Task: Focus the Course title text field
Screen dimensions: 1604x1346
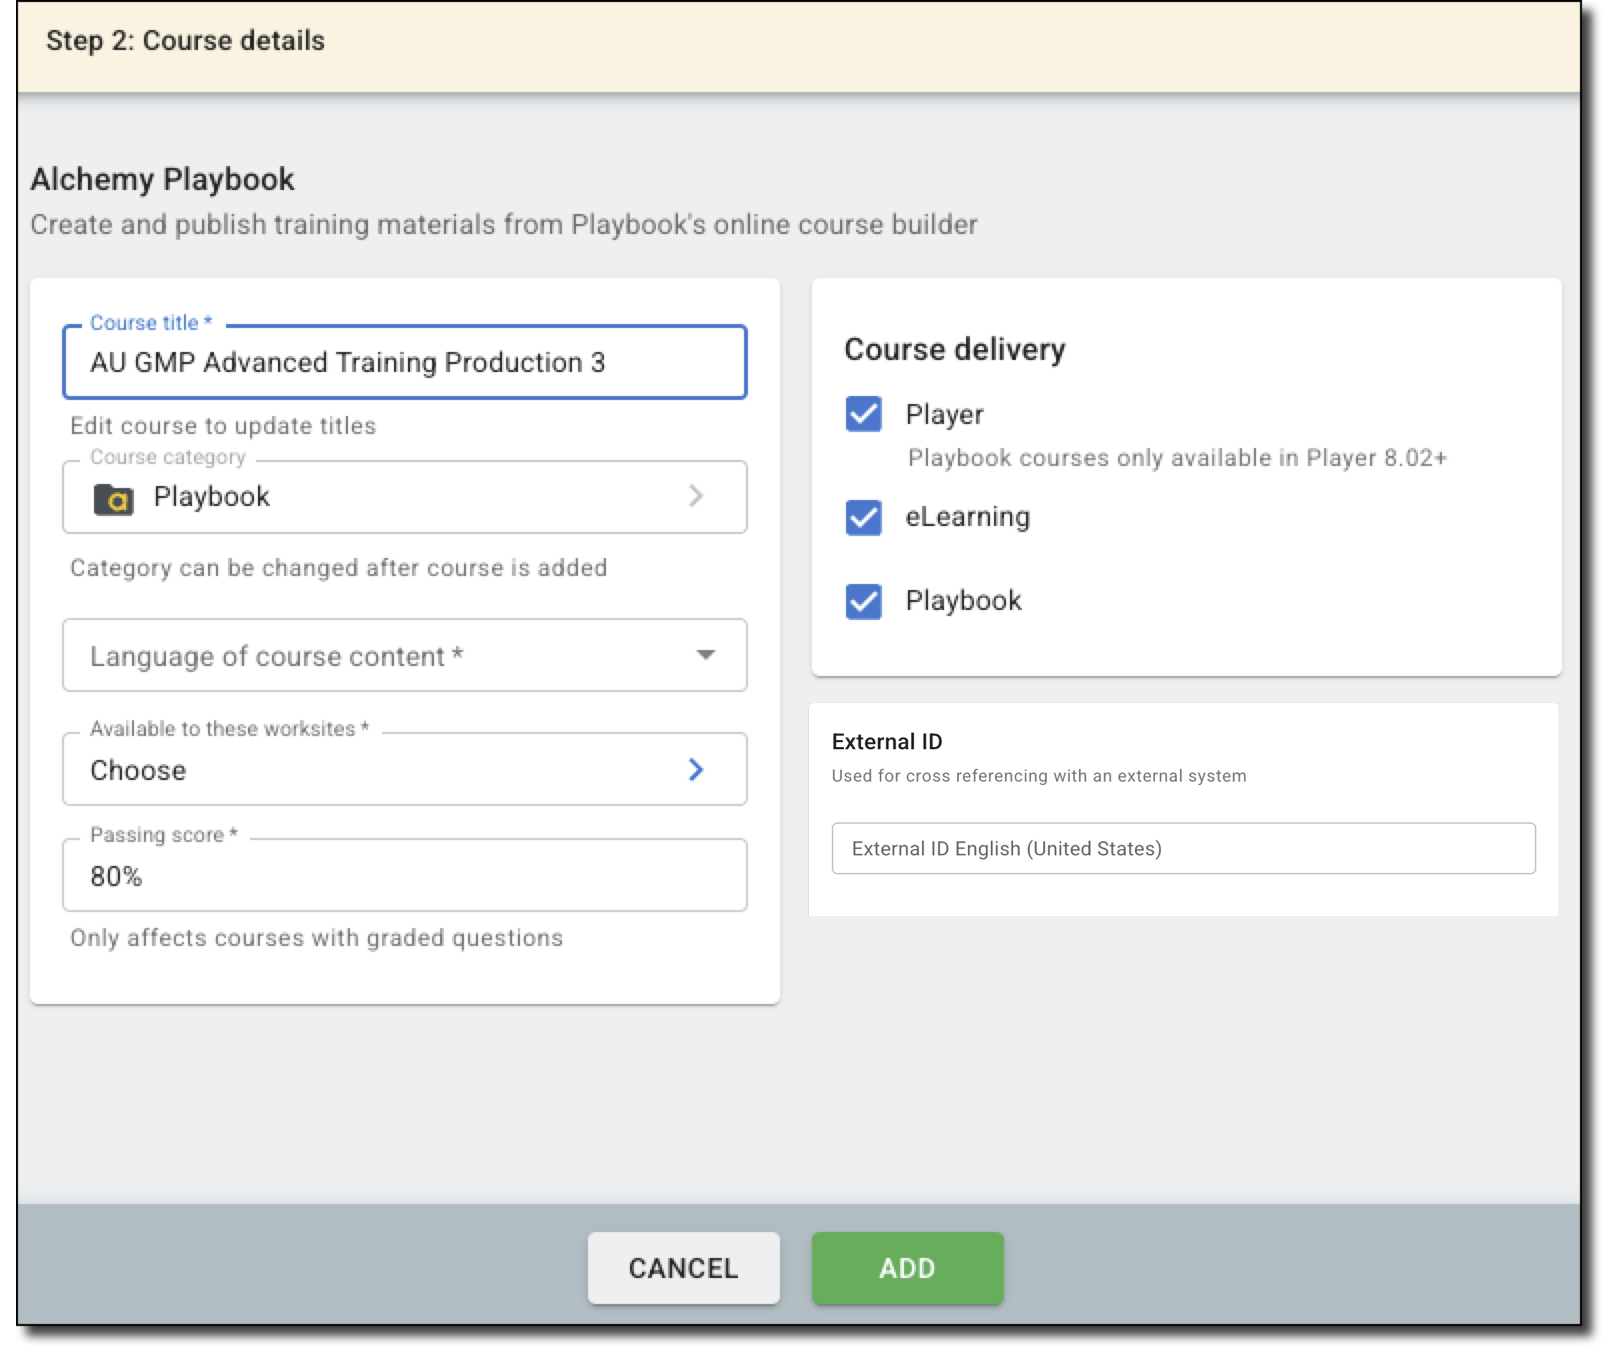Action: [403, 362]
